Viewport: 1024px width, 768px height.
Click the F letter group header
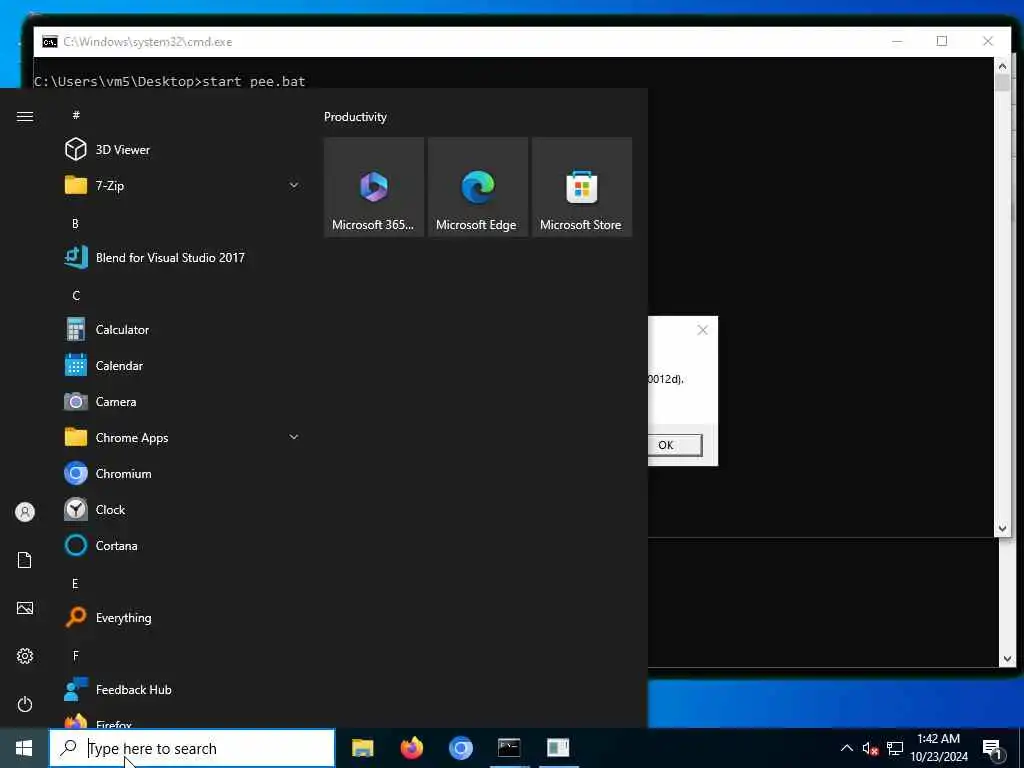coord(76,655)
